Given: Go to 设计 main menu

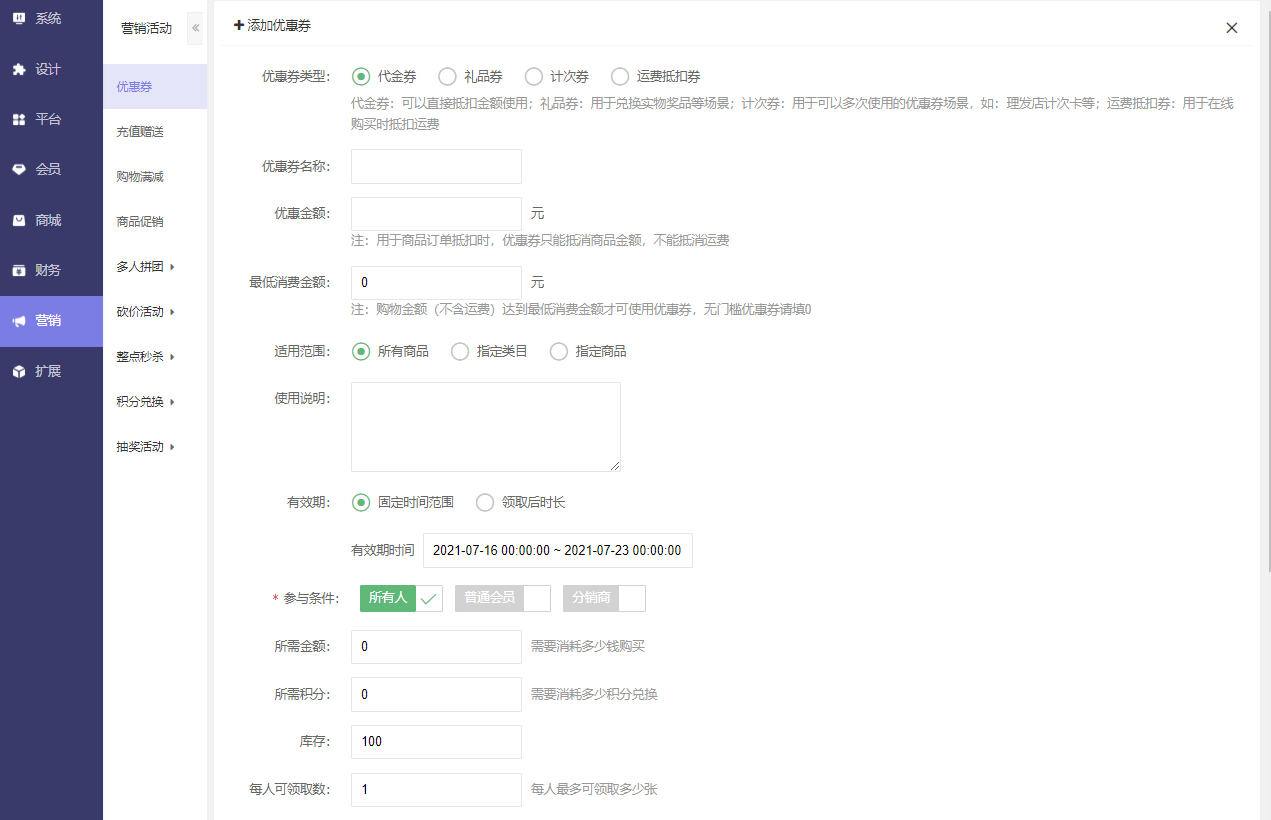Looking at the screenshot, I should (51, 69).
